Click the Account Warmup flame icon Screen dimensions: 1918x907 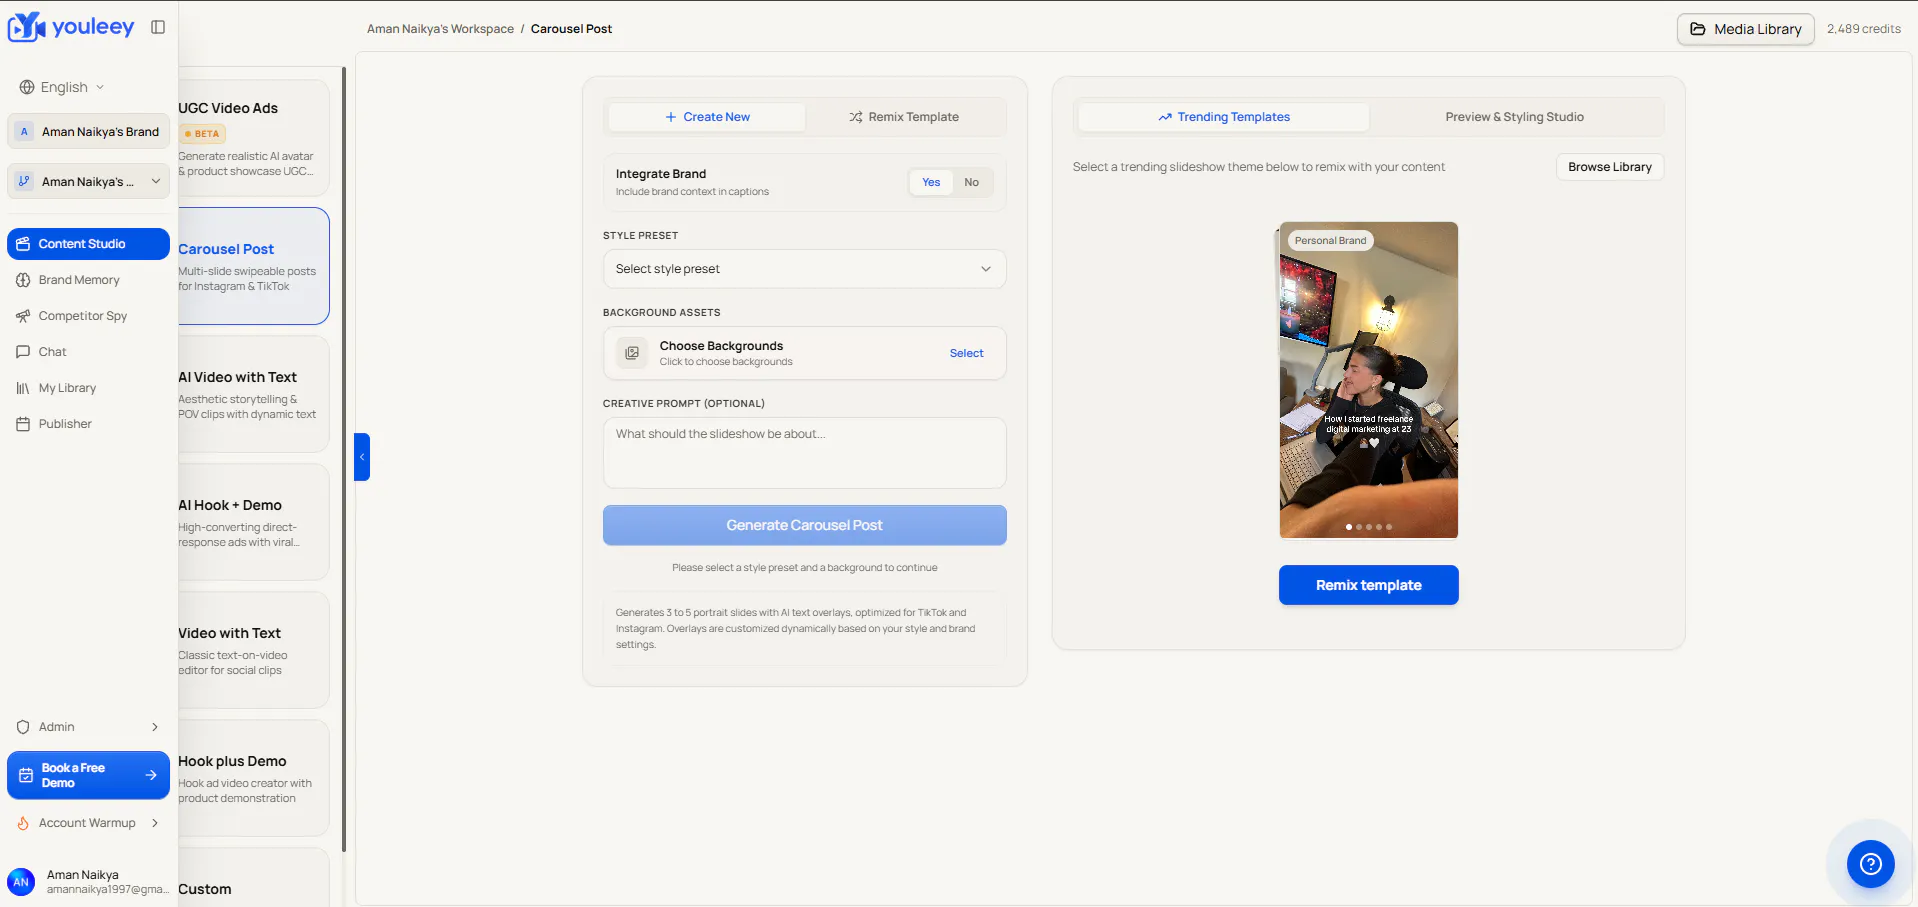[23, 823]
